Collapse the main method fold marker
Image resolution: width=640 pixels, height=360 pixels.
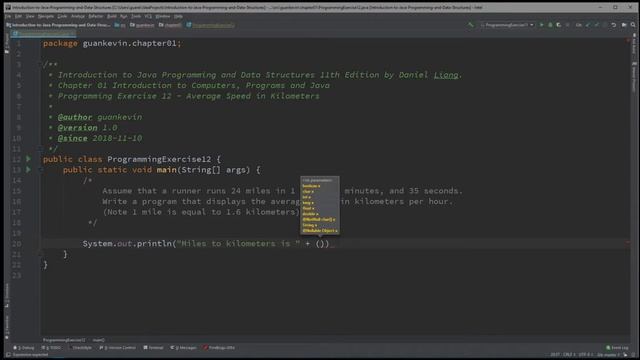click(41, 169)
